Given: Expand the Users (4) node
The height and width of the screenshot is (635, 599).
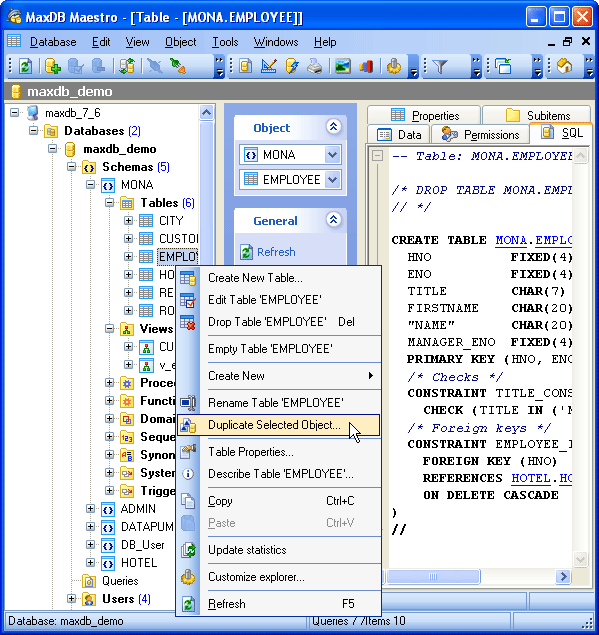Looking at the screenshot, I should (71, 599).
